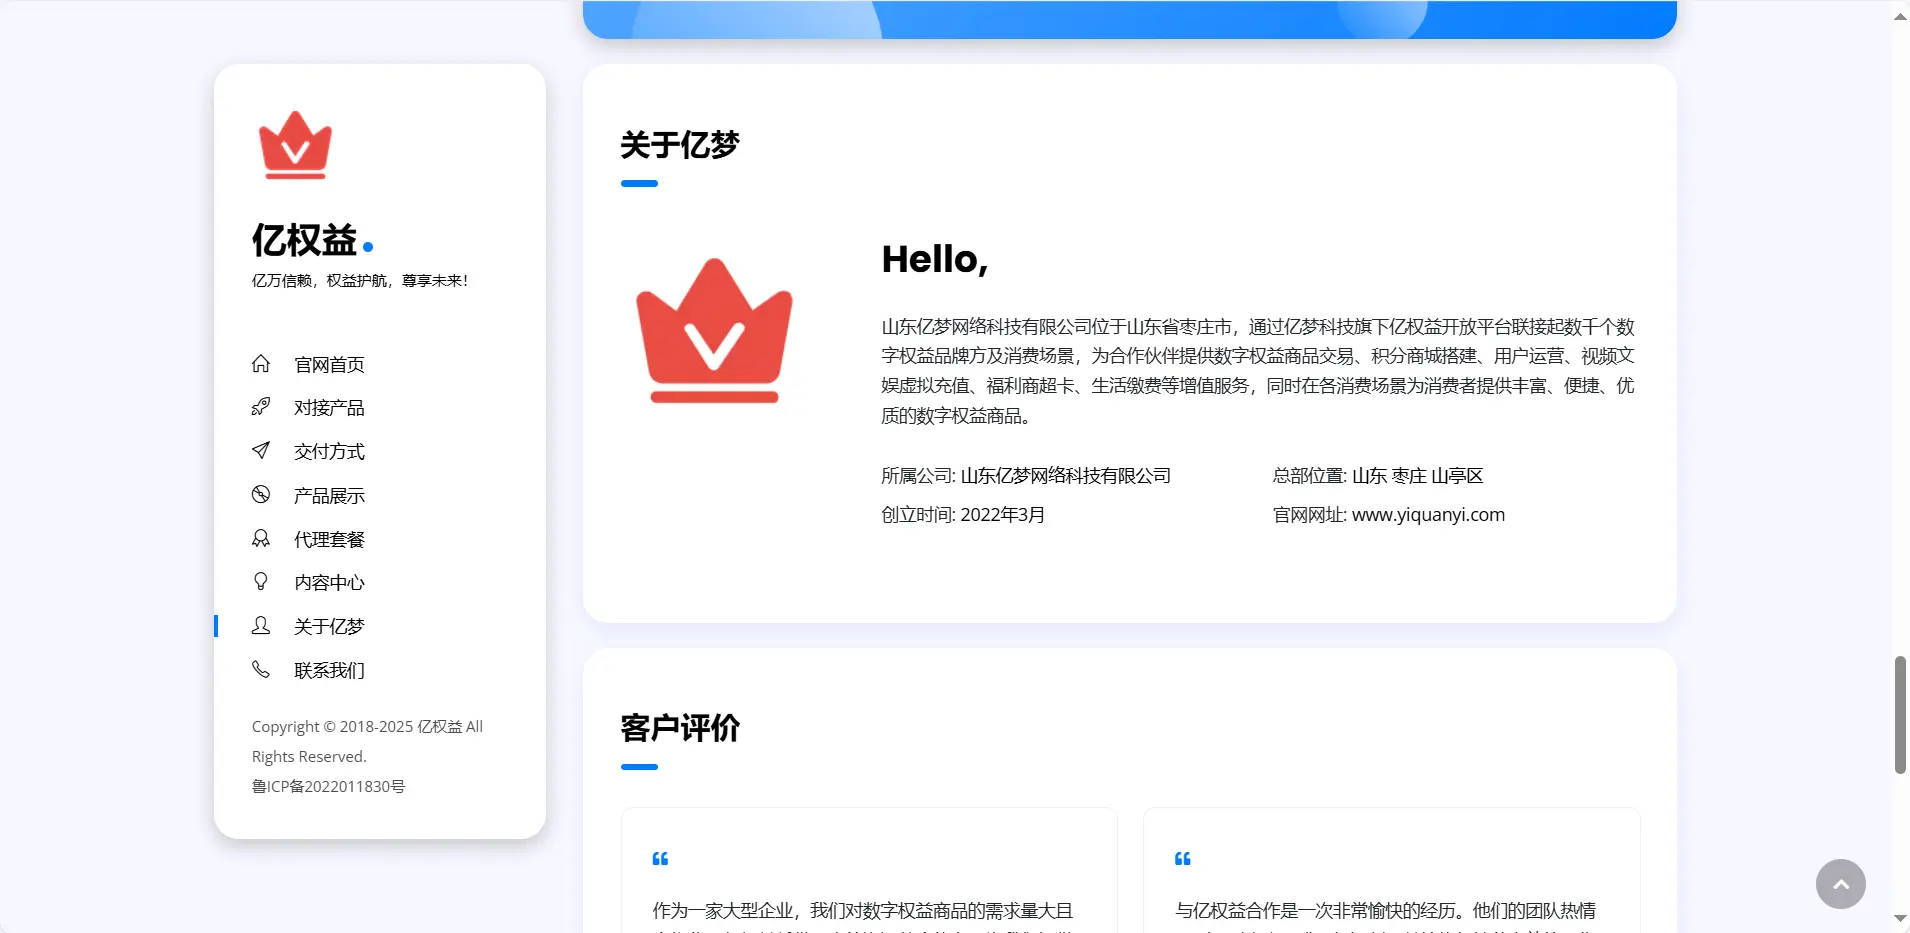Viewport: 1910px width, 933px height.
Task: Click the 鲁ICP备2022011830号 registration text
Action: [x=328, y=786]
